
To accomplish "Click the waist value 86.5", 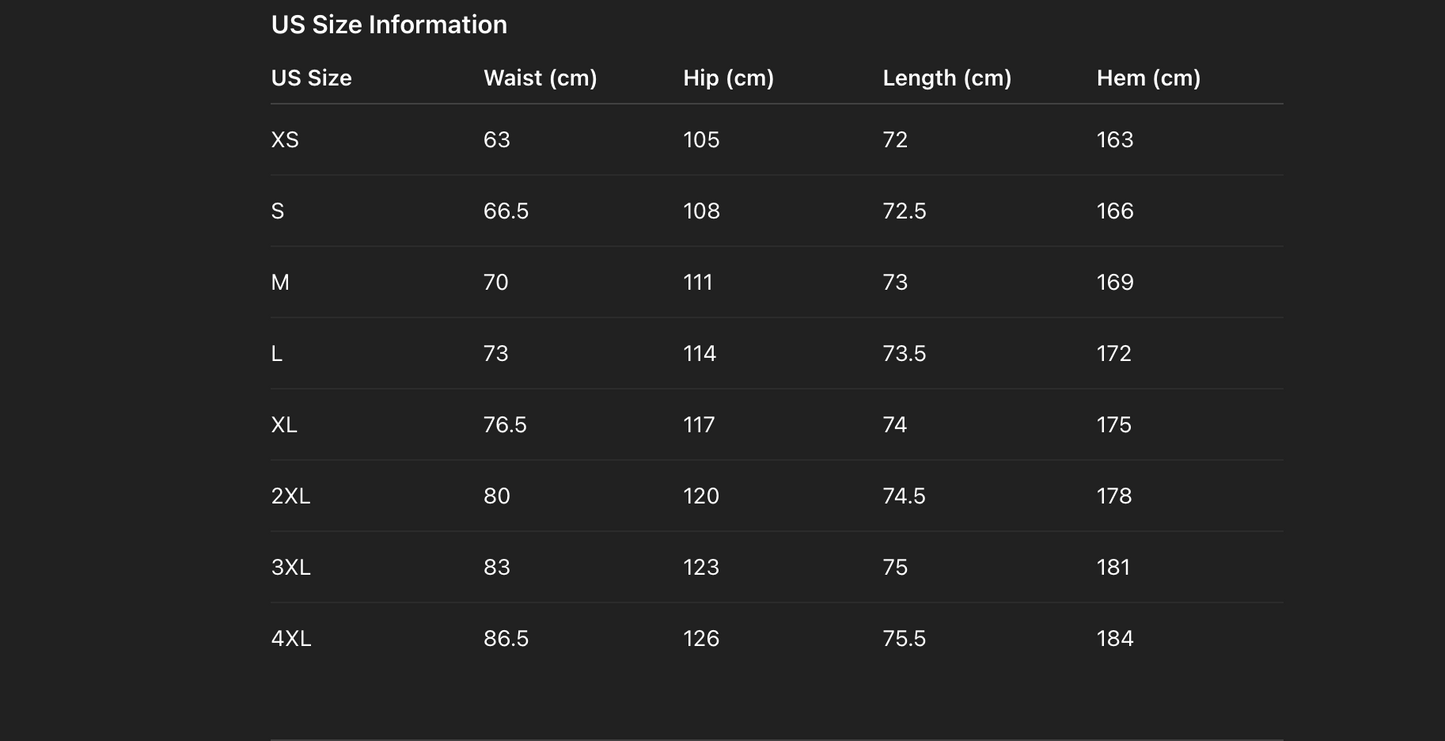I will point(506,639).
